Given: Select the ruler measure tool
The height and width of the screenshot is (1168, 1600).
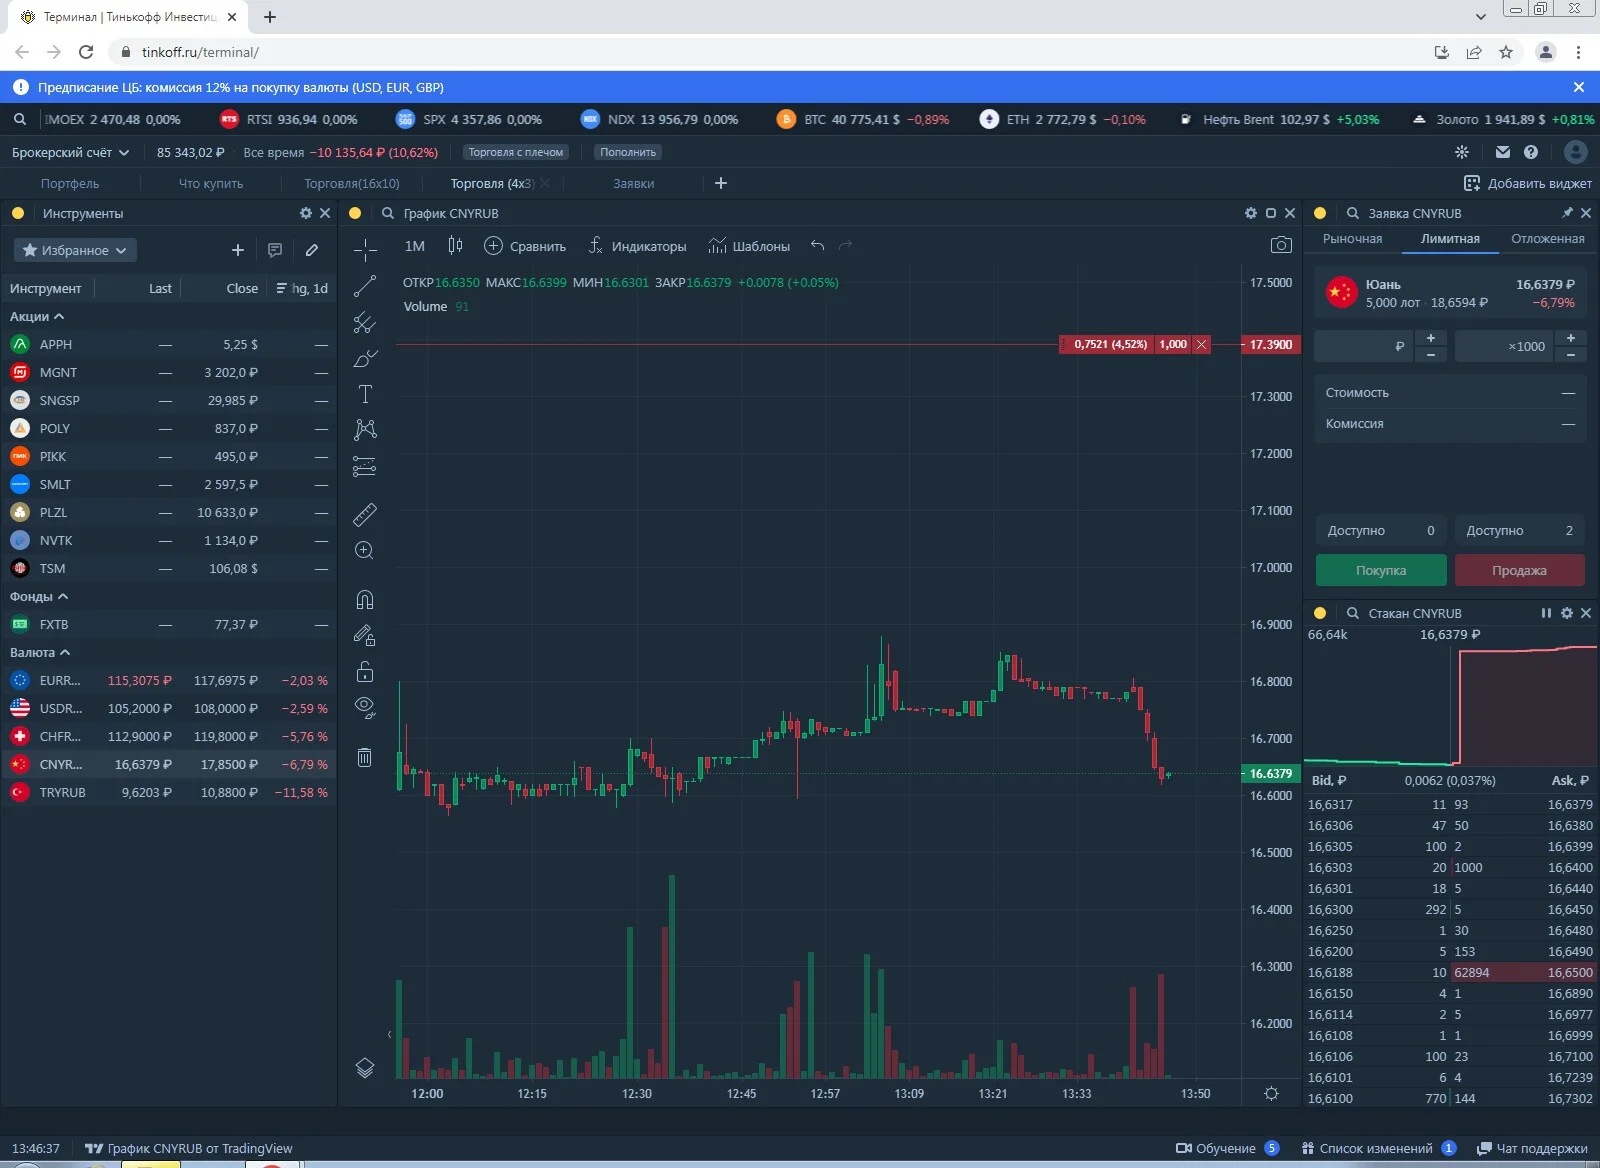Looking at the screenshot, I should click(x=365, y=514).
